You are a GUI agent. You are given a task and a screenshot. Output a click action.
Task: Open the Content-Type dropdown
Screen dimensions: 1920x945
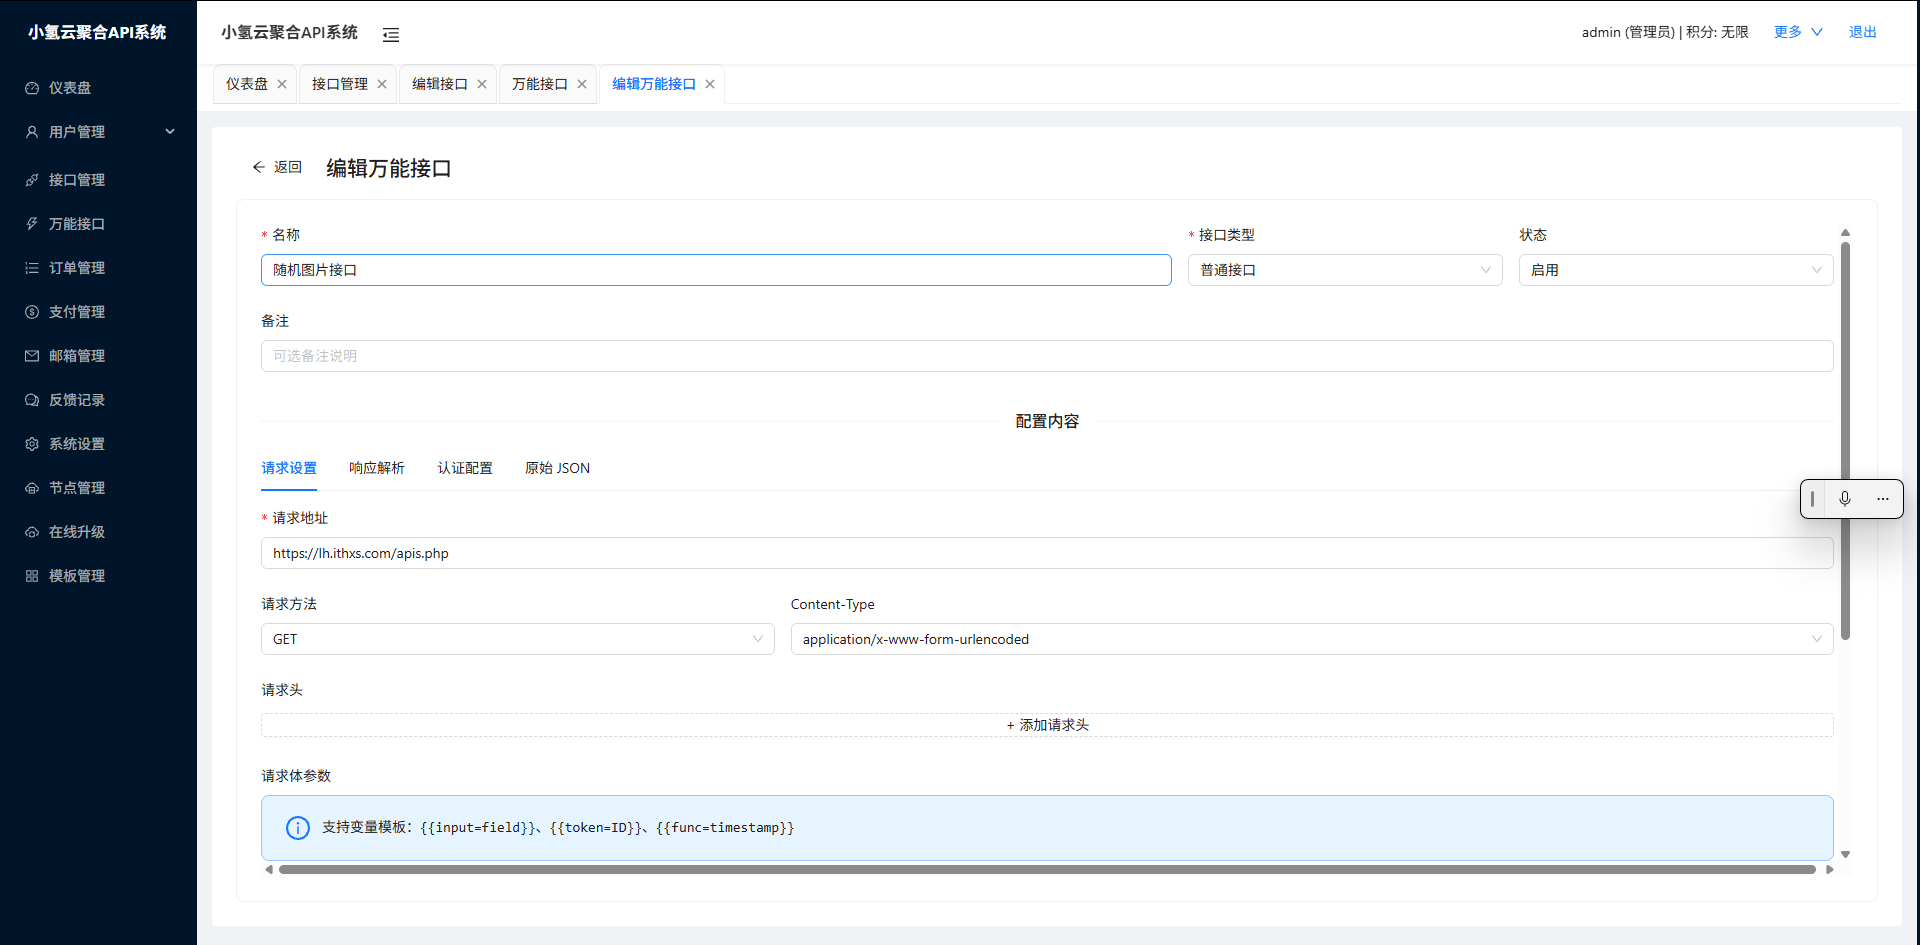pyautogui.click(x=1311, y=639)
